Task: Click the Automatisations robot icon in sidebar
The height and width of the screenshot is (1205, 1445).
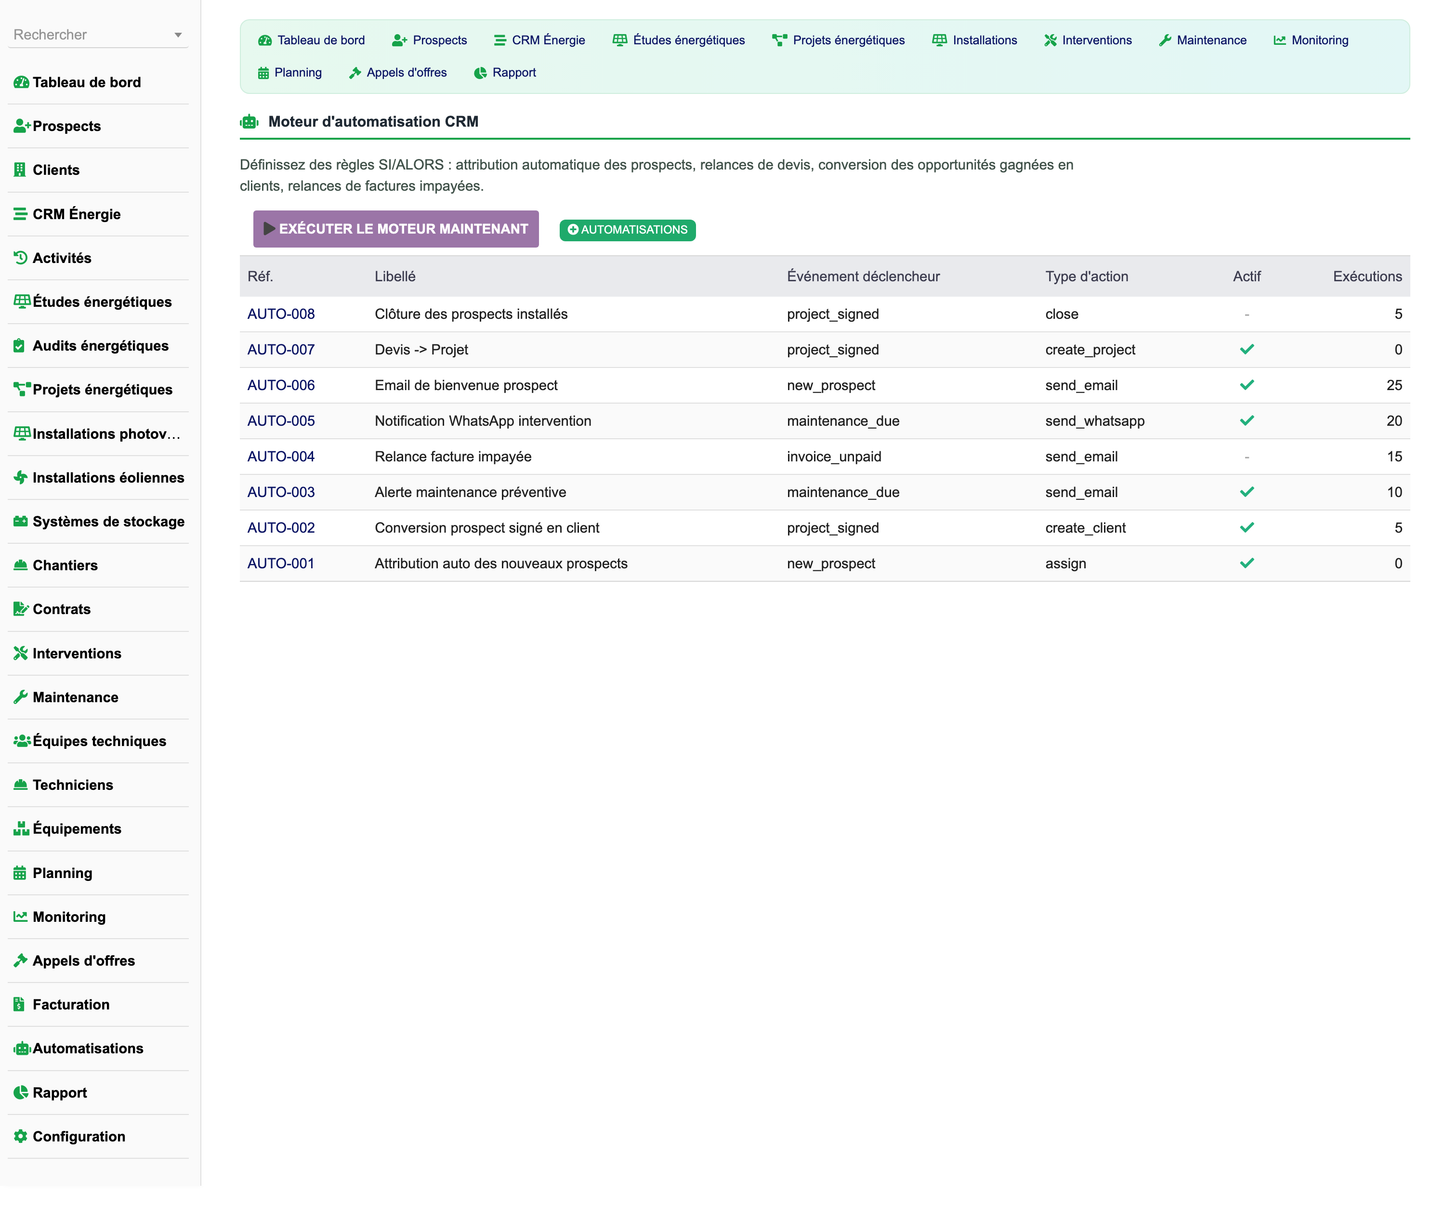Action: click(22, 1049)
